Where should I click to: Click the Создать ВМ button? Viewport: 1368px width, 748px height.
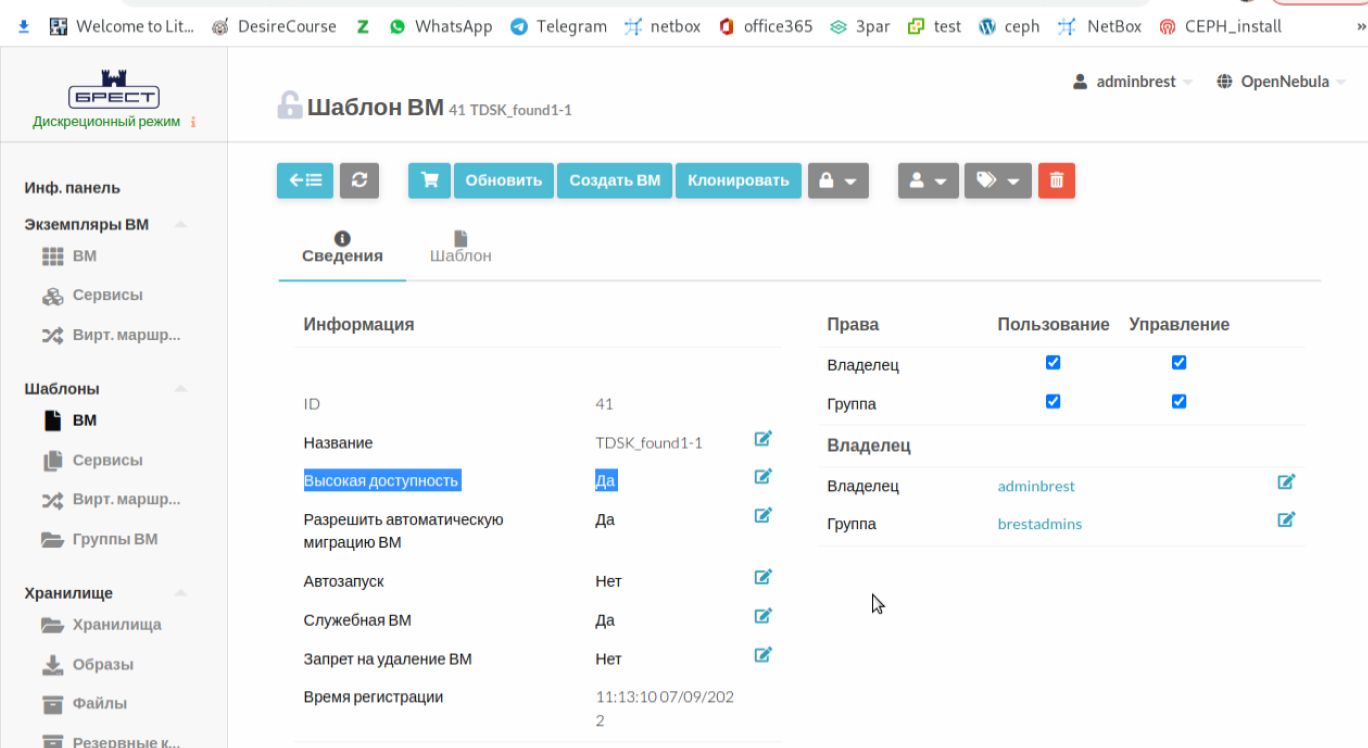coord(614,181)
